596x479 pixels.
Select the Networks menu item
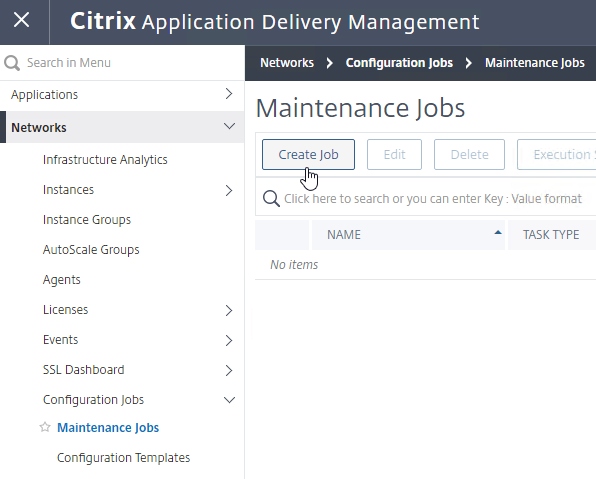coord(39,127)
